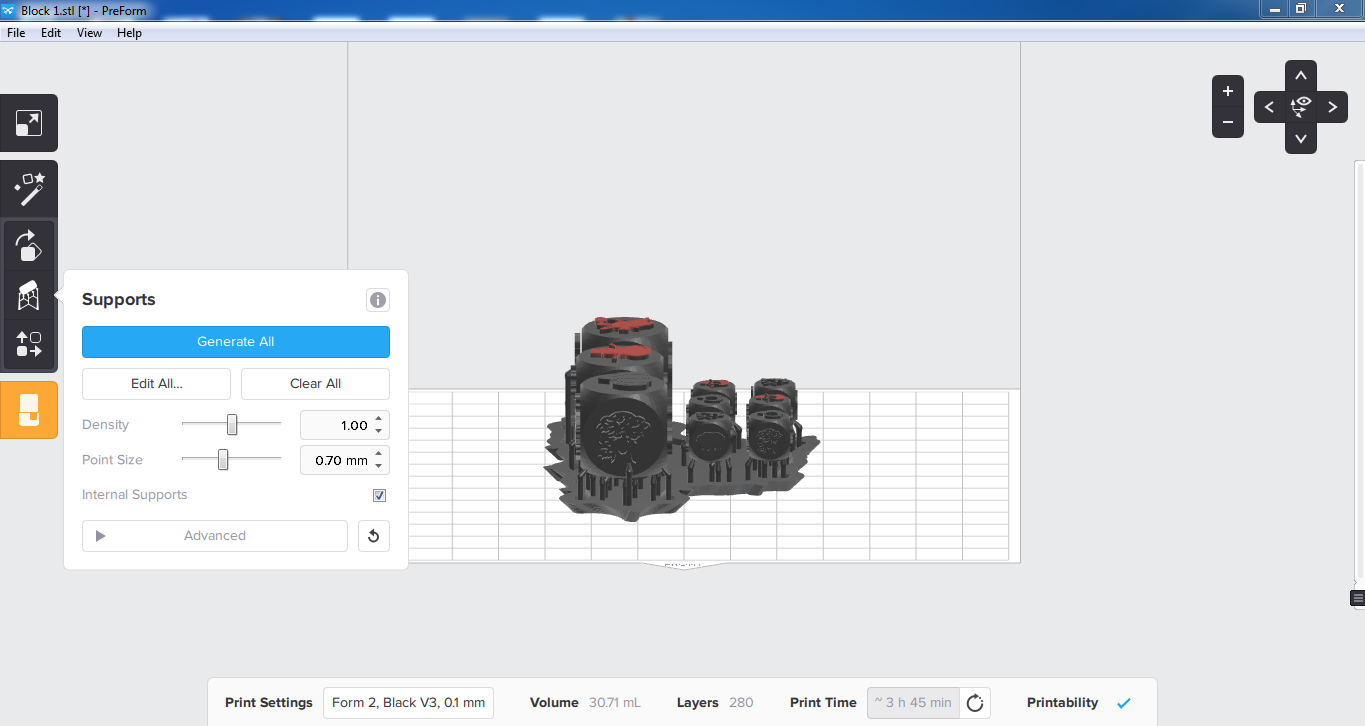Open the View menu

[90, 33]
